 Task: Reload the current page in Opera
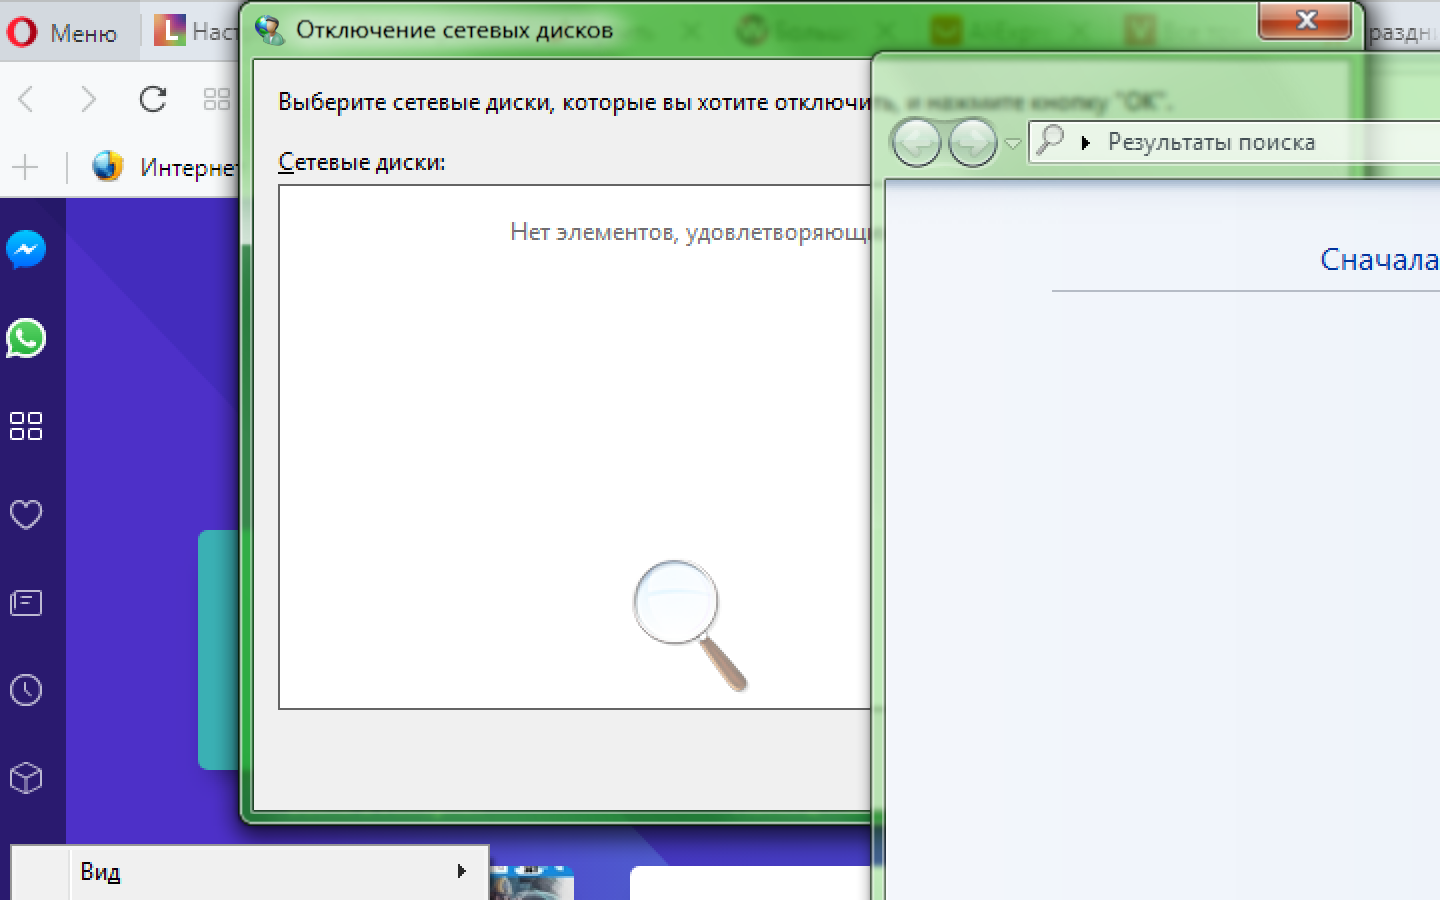coord(152,99)
